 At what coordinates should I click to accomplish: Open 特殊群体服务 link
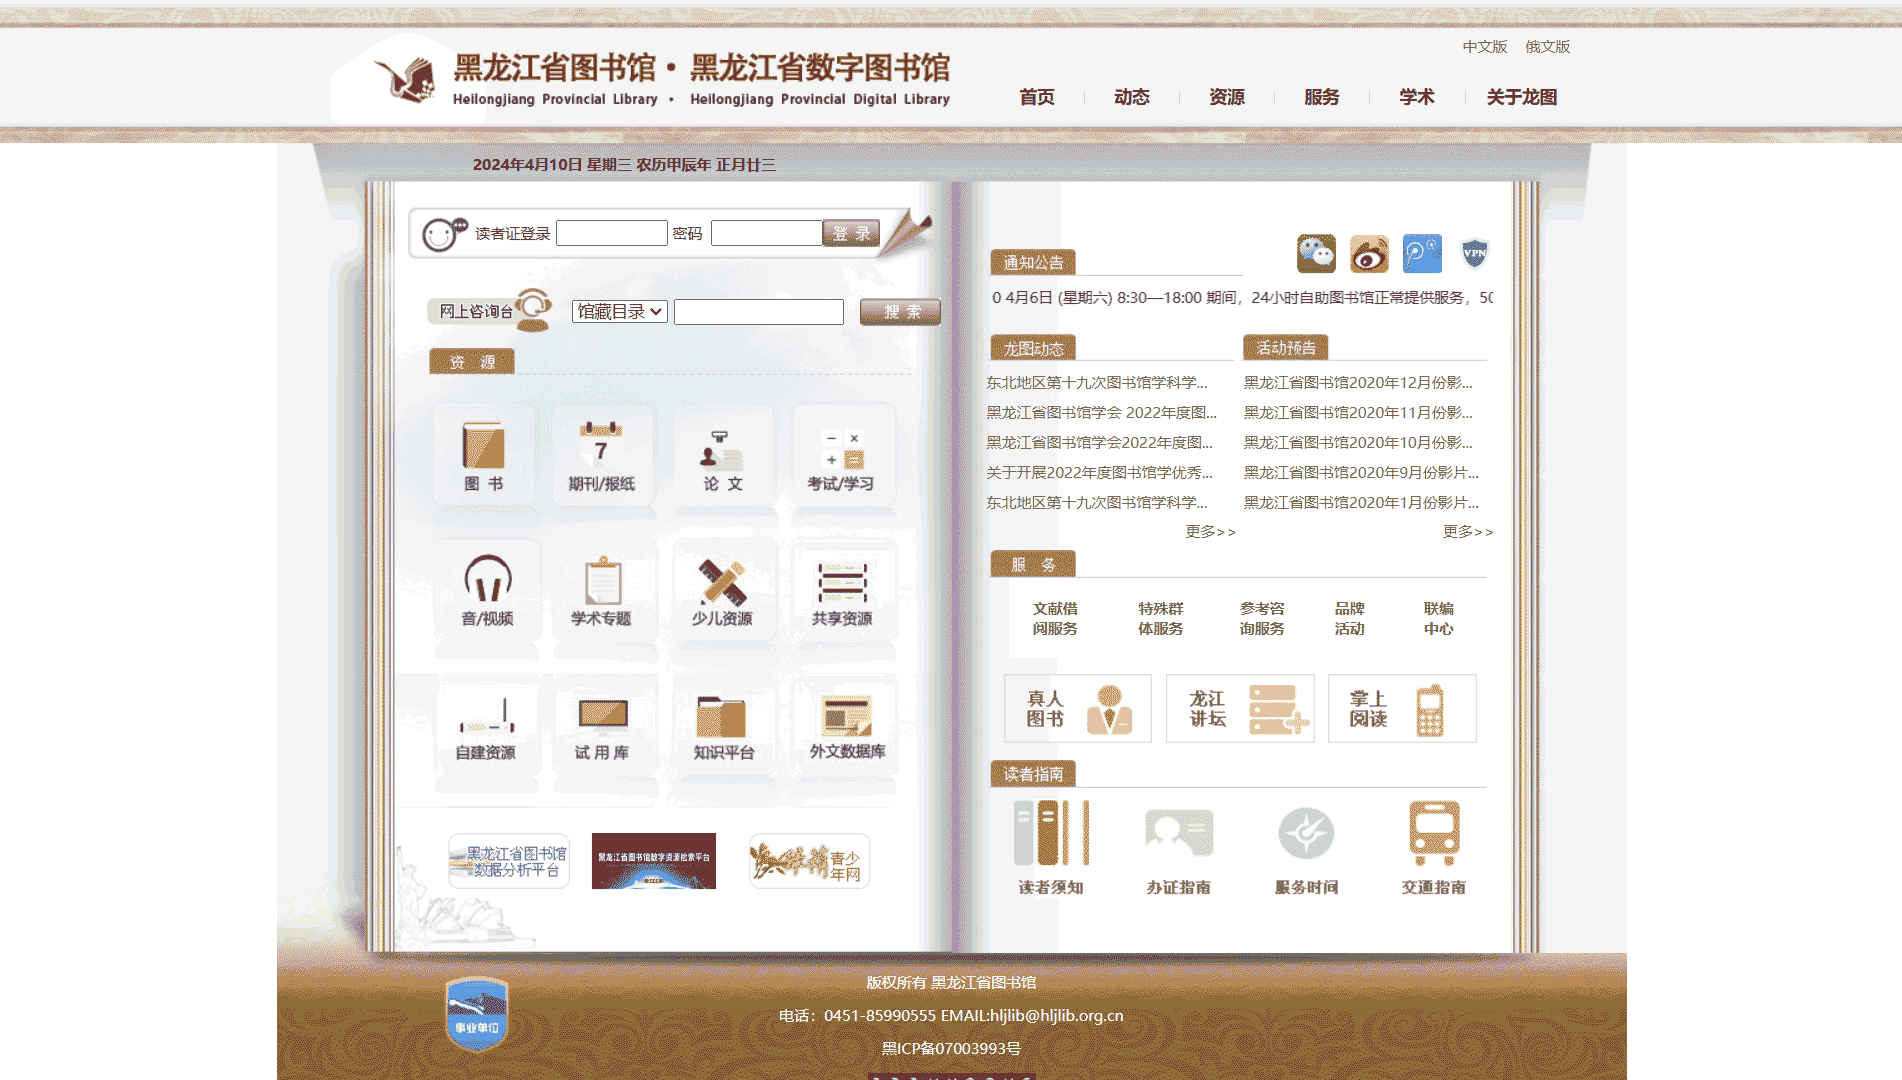[x=1160, y=618]
